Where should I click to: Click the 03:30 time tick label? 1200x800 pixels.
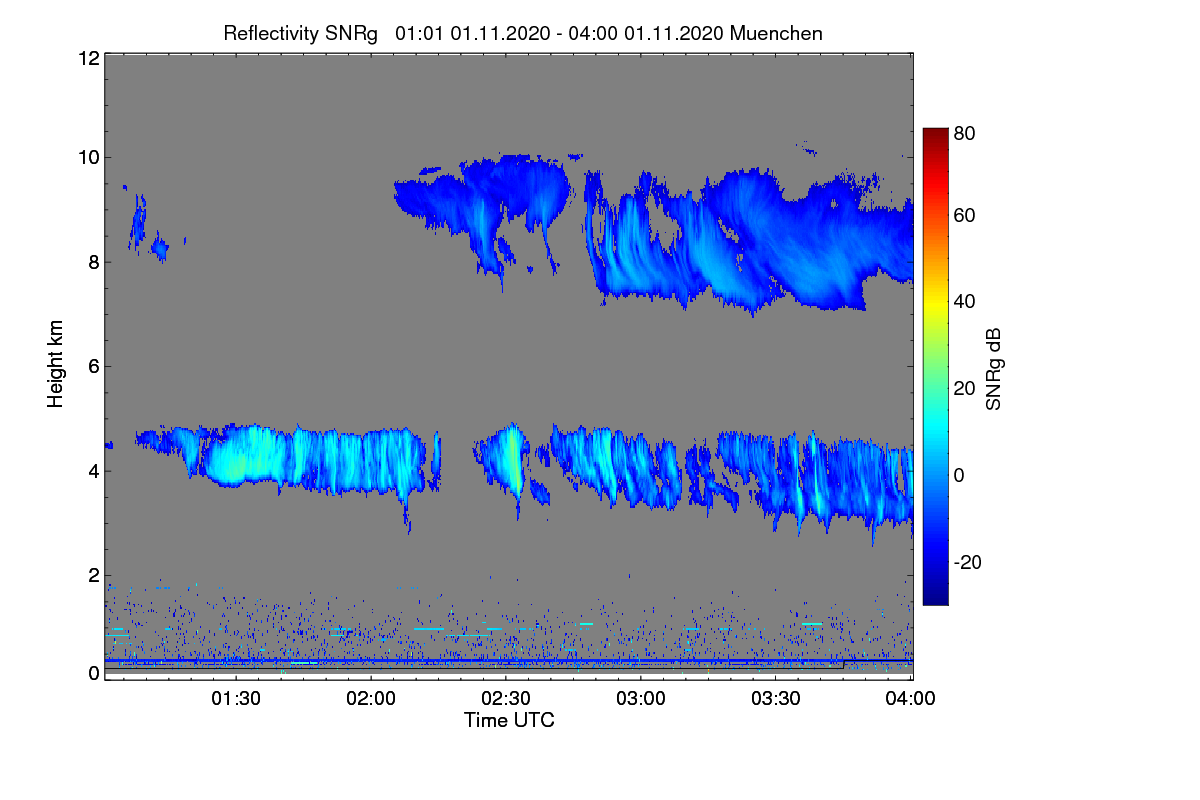tap(776, 699)
